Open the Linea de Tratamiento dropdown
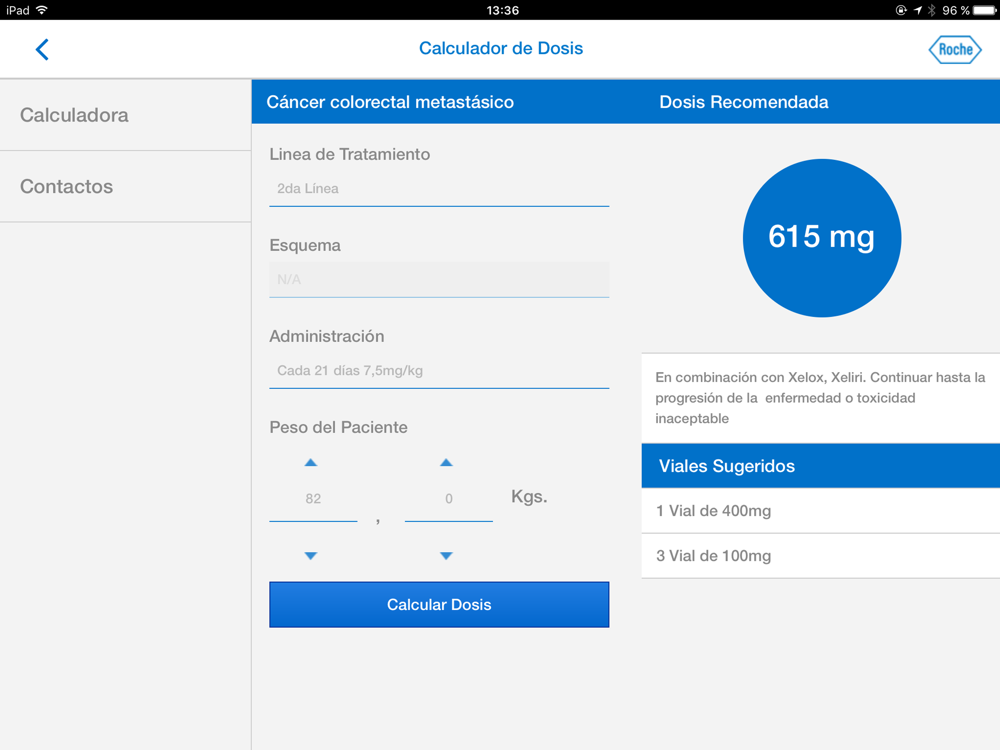Viewport: 1000px width, 750px height. click(x=439, y=189)
